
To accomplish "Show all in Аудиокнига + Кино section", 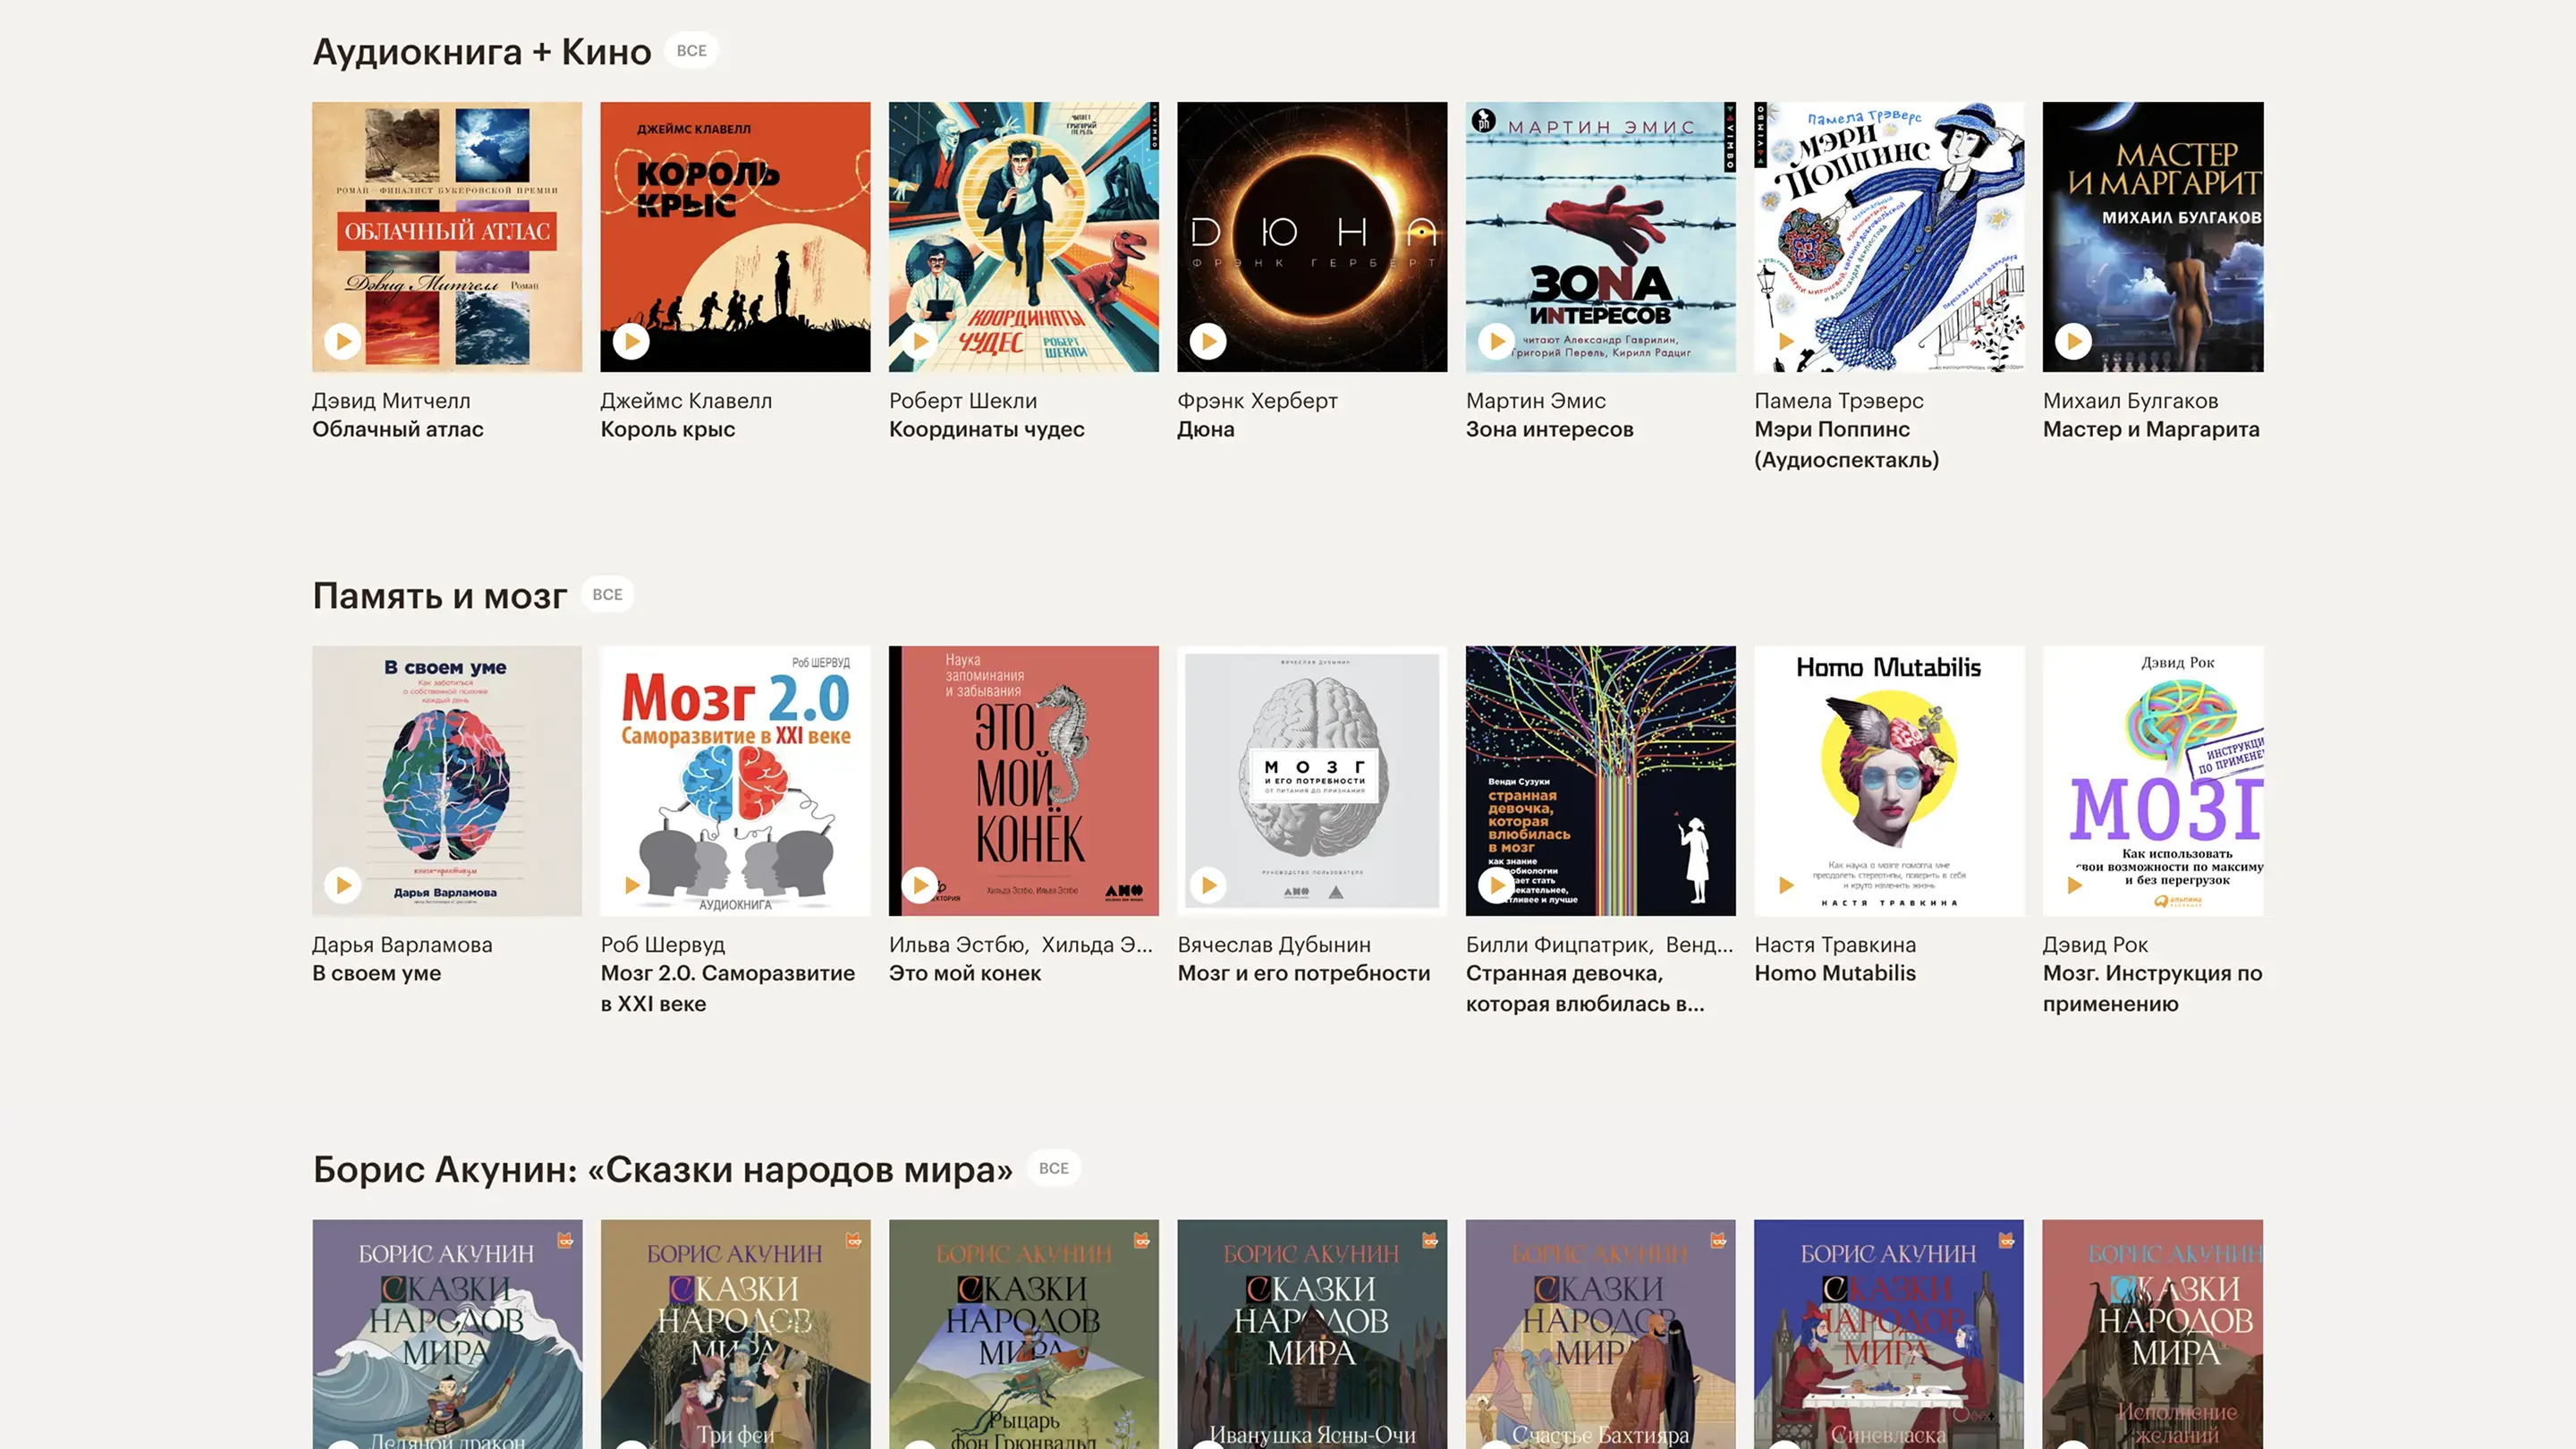I will point(691,51).
